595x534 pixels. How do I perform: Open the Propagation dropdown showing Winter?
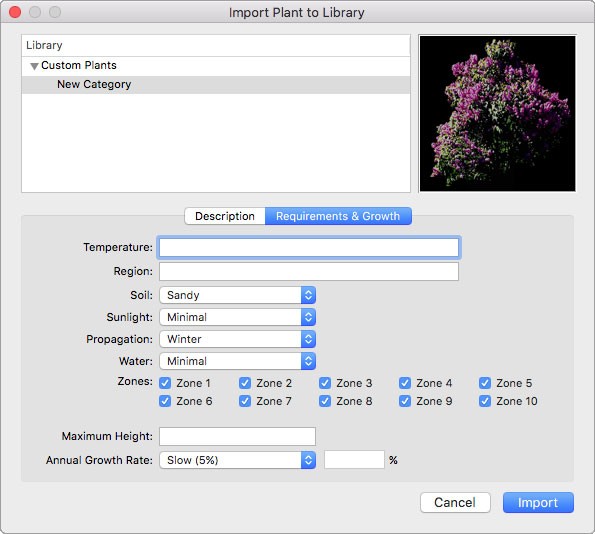pyautogui.click(x=238, y=339)
